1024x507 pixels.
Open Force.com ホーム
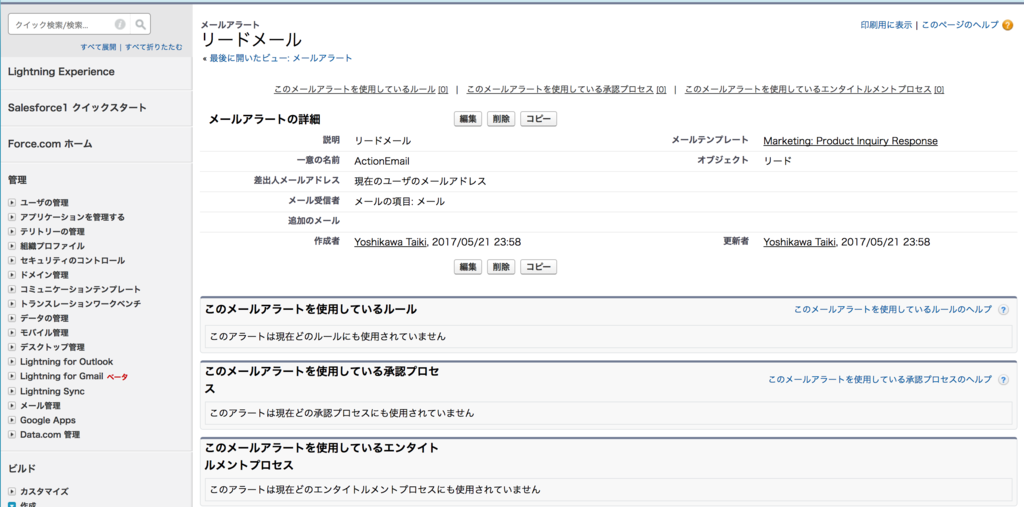[x=50, y=144]
